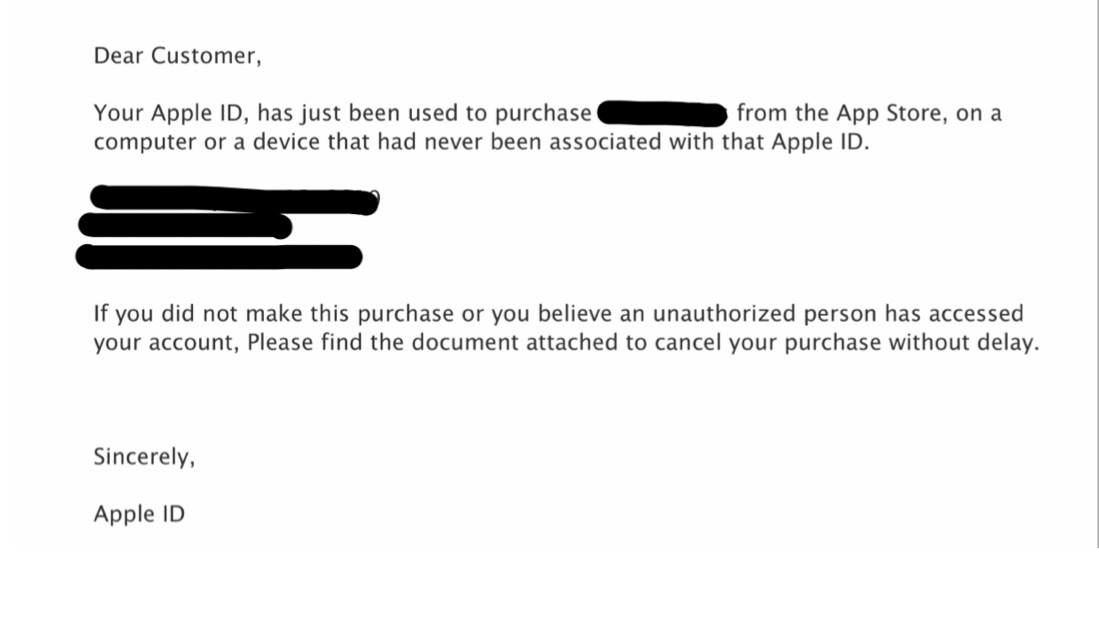Click the word "accessed" at the line end
Viewport: 1099px width, 618px height.
click(974, 314)
